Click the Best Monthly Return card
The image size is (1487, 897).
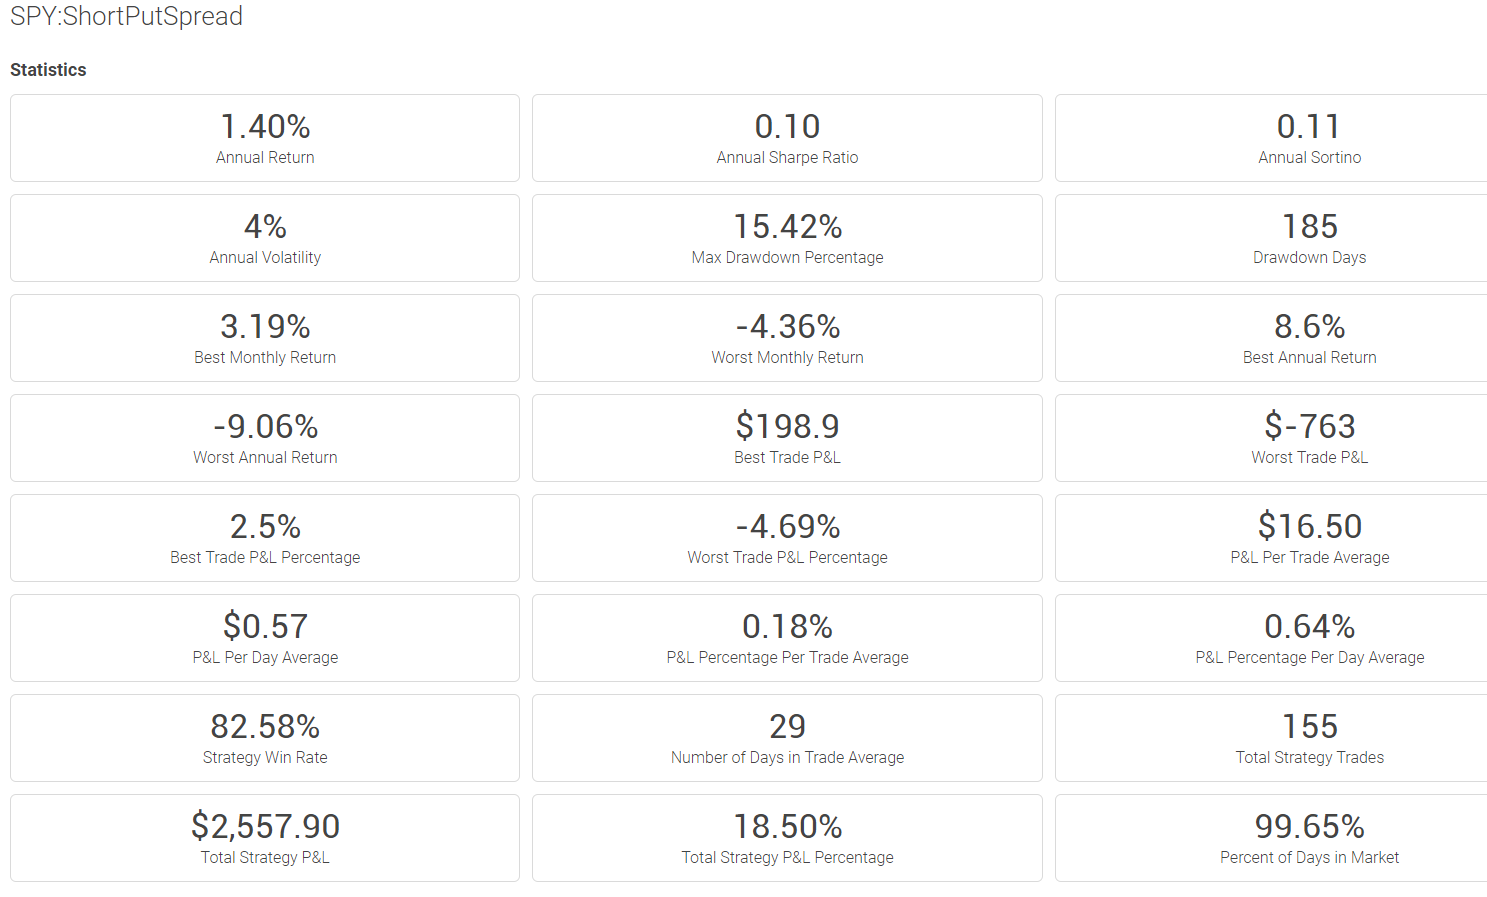point(265,338)
